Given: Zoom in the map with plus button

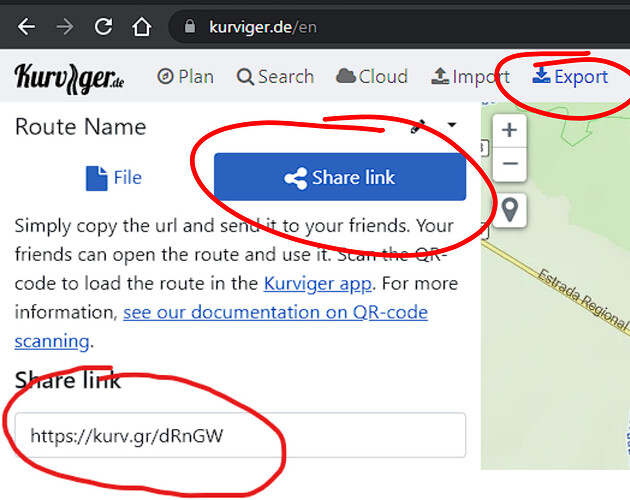Looking at the screenshot, I should click(509, 130).
